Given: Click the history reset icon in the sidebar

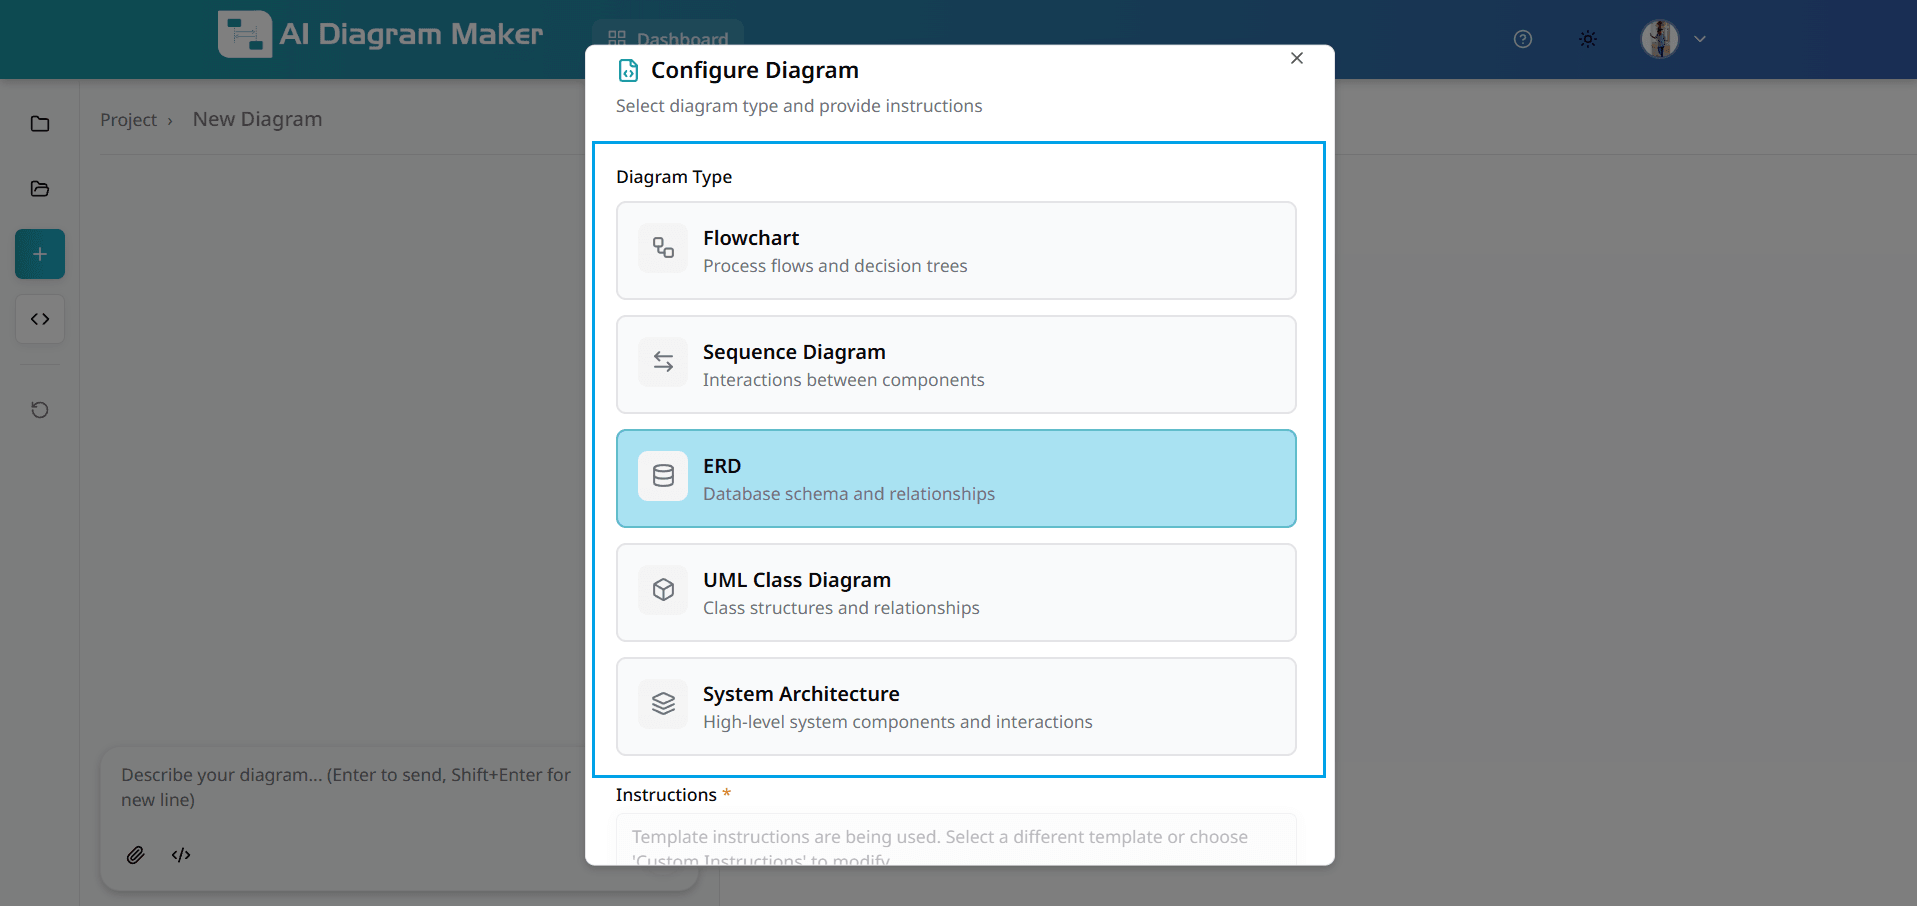Looking at the screenshot, I should (40, 410).
